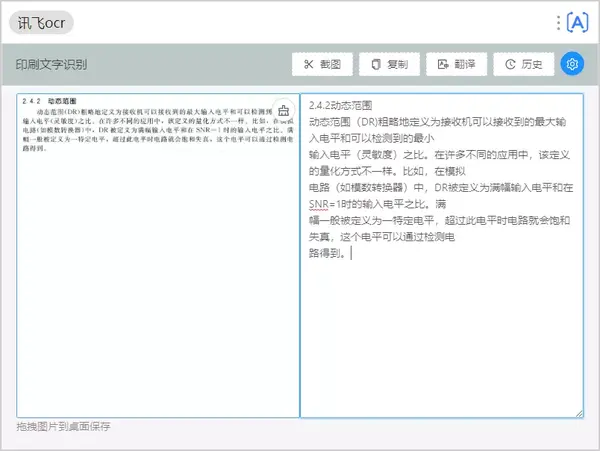
Task: Click the 截图 screenshot button
Action: [x=322, y=64]
